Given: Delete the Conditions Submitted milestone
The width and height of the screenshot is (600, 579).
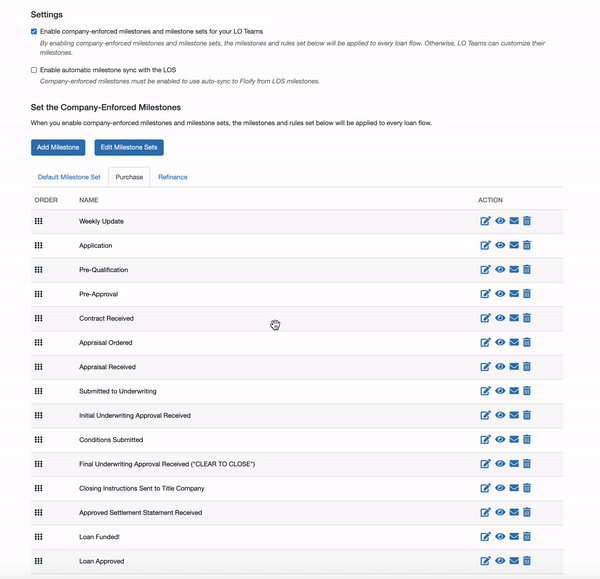Looking at the screenshot, I should pyautogui.click(x=527, y=440).
